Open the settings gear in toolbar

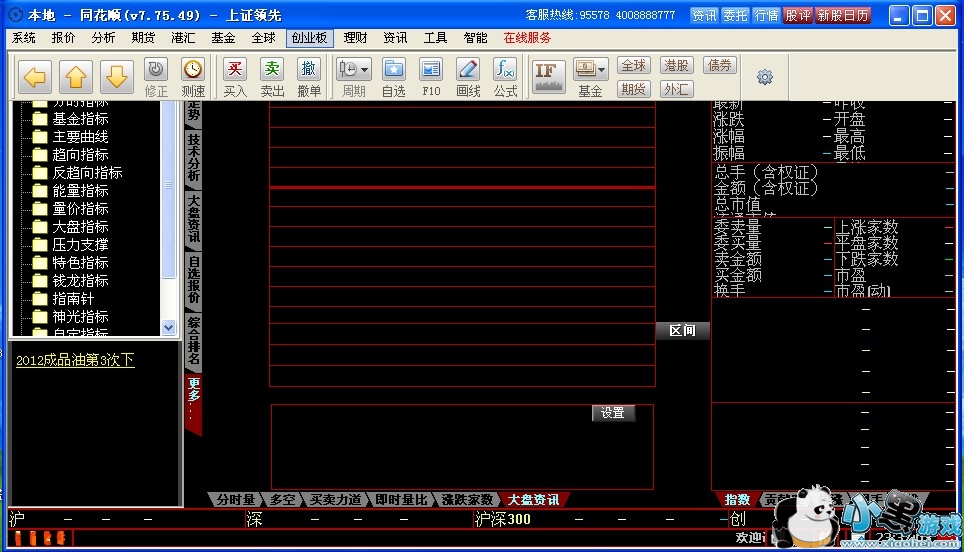point(765,77)
